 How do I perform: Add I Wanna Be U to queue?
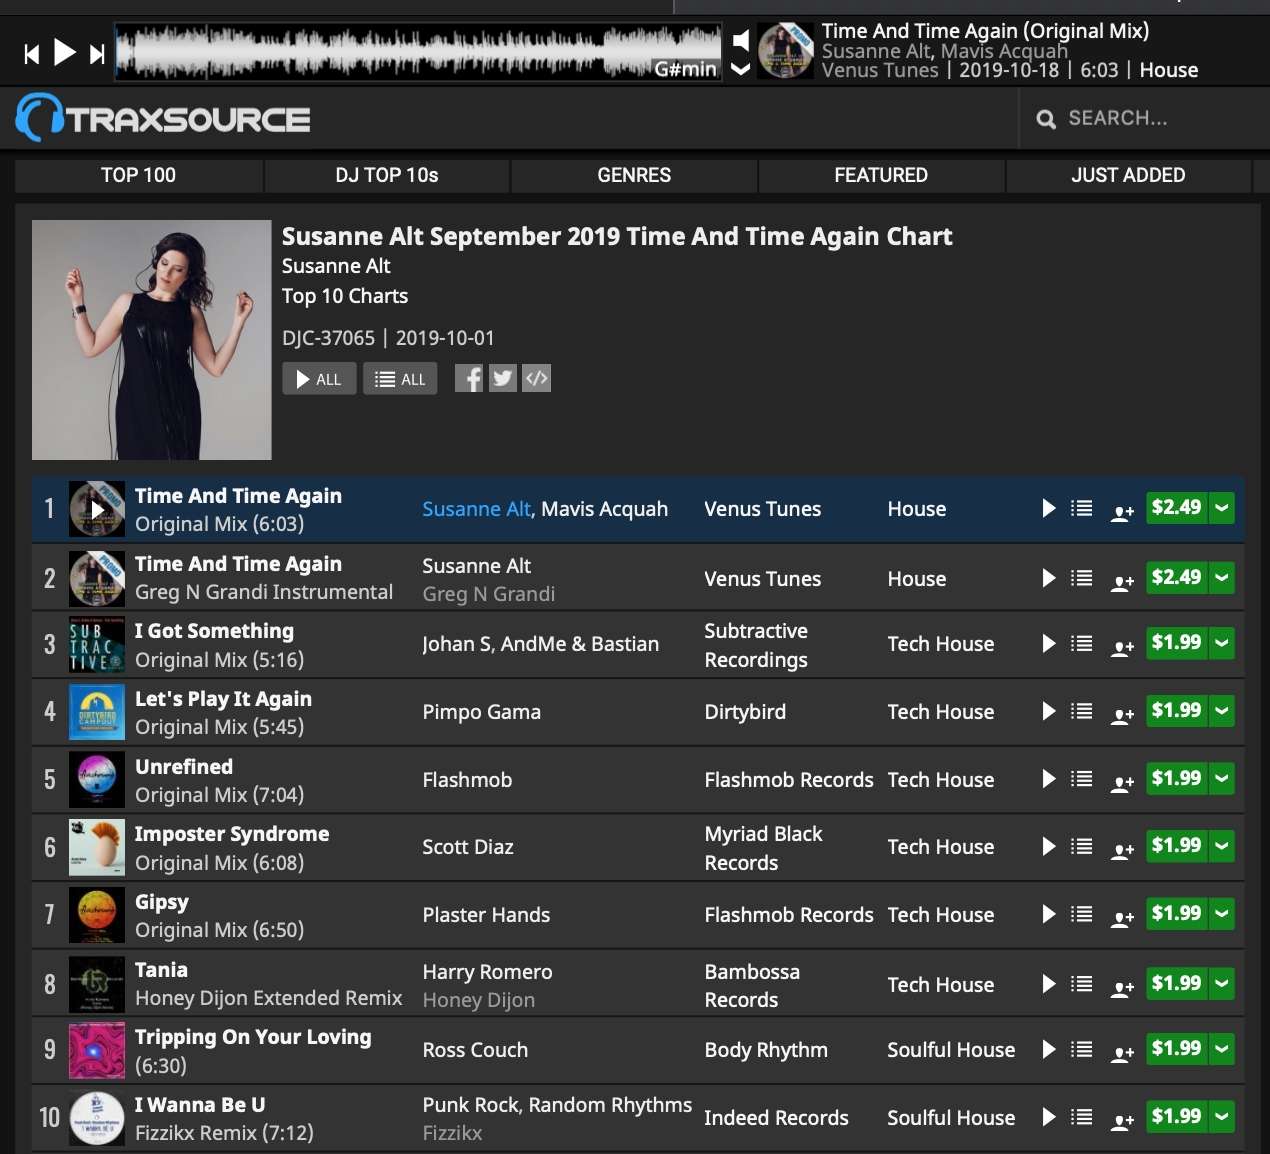(x=1081, y=1117)
